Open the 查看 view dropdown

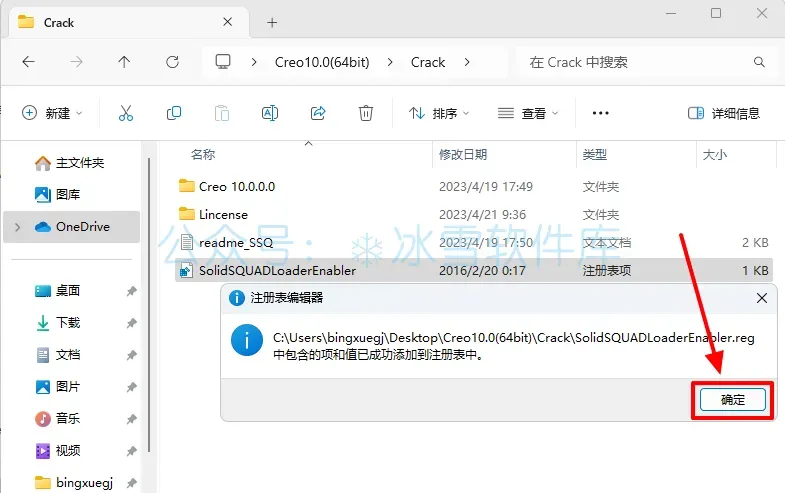click(x=528, y=113)
